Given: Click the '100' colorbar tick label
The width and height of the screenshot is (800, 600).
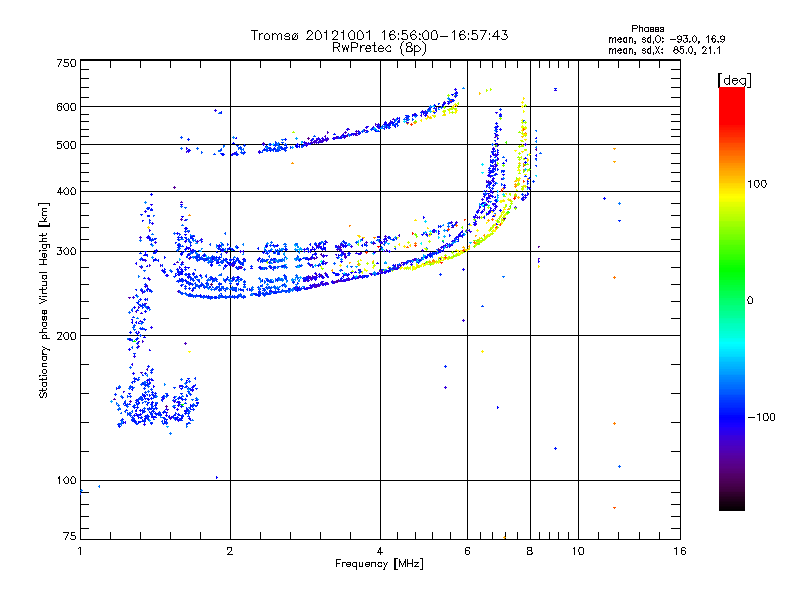Looking at the screenshot, I should click(x=757, y=184).
